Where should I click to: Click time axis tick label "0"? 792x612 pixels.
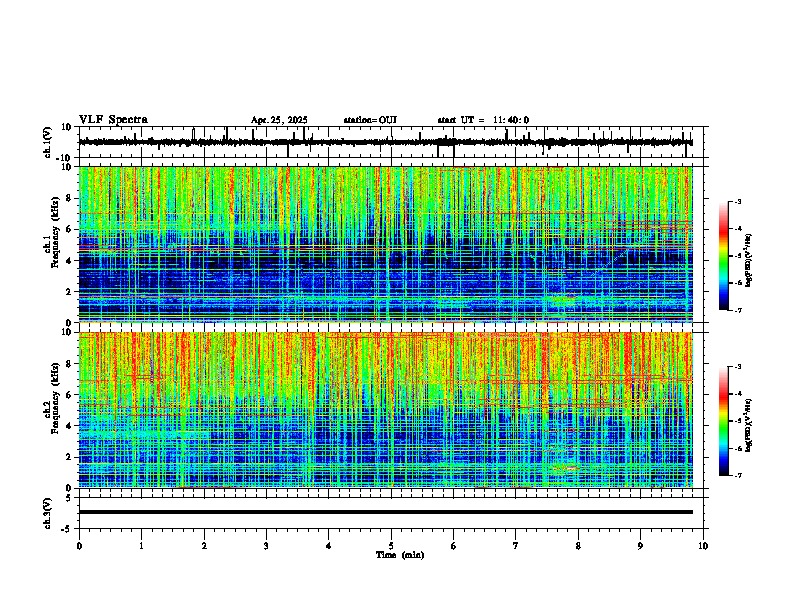(79, 546)
